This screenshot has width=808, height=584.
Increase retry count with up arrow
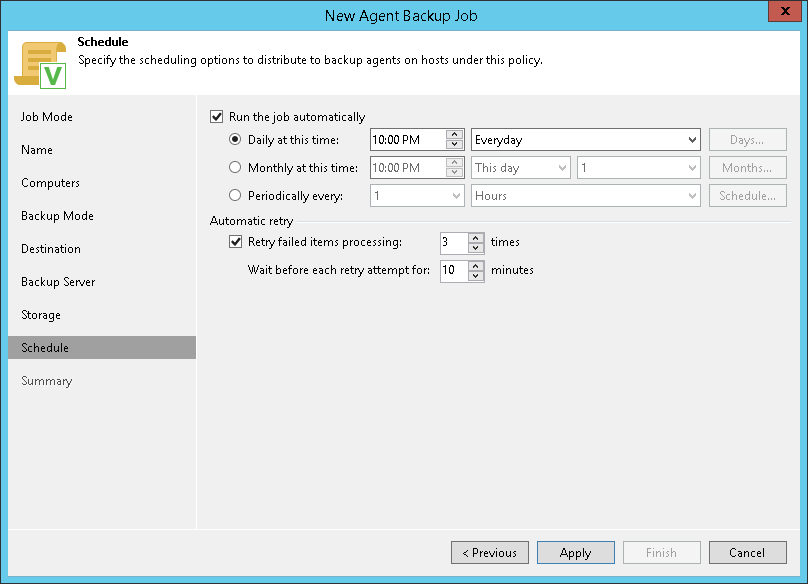[476, 237]
